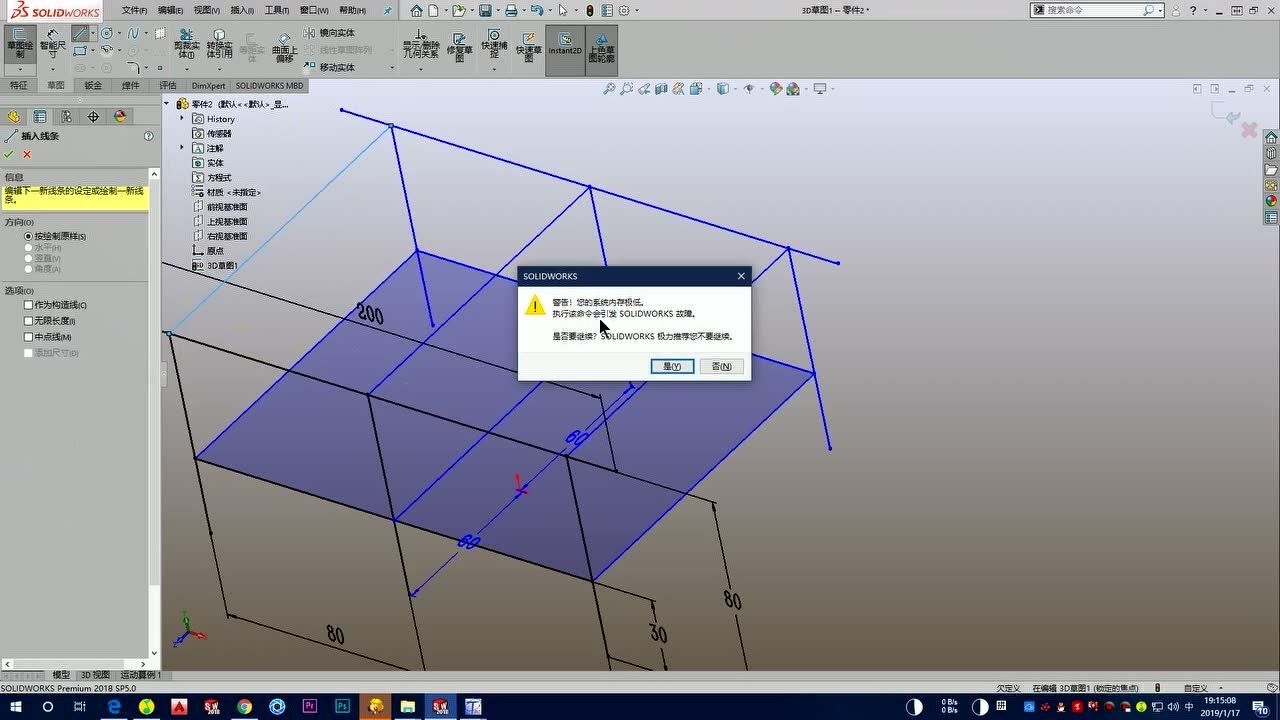Open the 工具 (Tools) menu

pos(277,10)
